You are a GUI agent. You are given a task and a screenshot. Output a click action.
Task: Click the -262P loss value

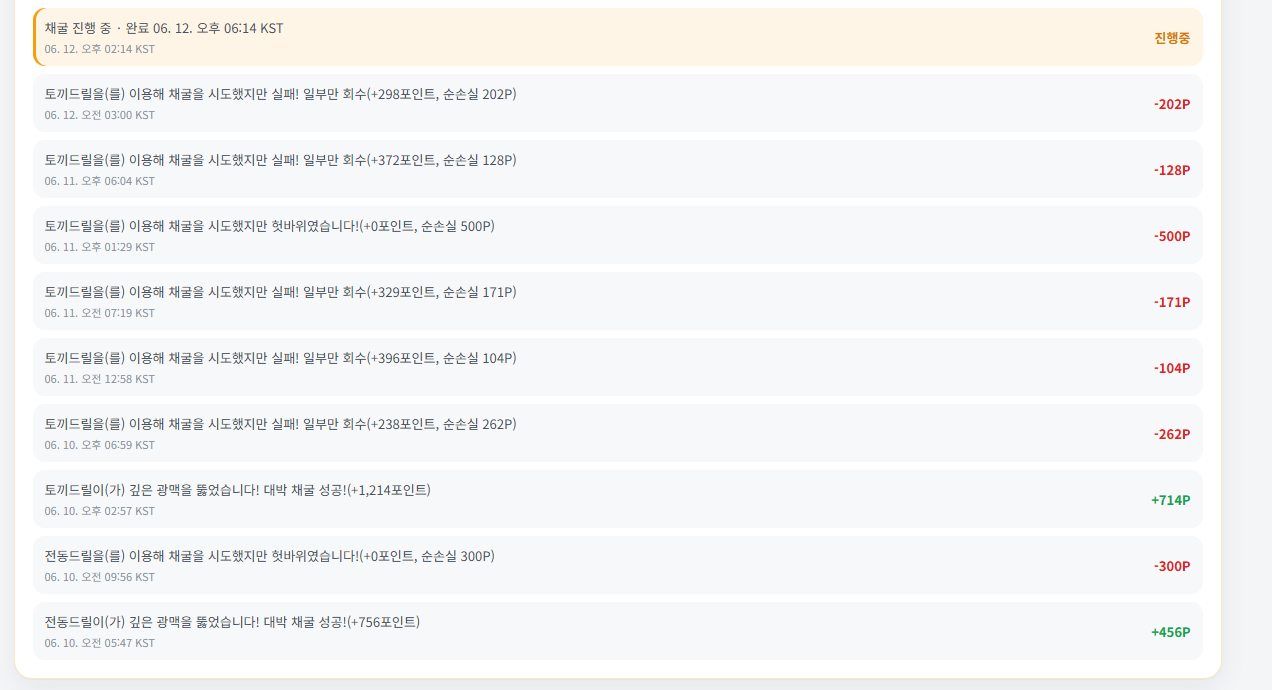pyautogui.click(x=1172, y=434)
